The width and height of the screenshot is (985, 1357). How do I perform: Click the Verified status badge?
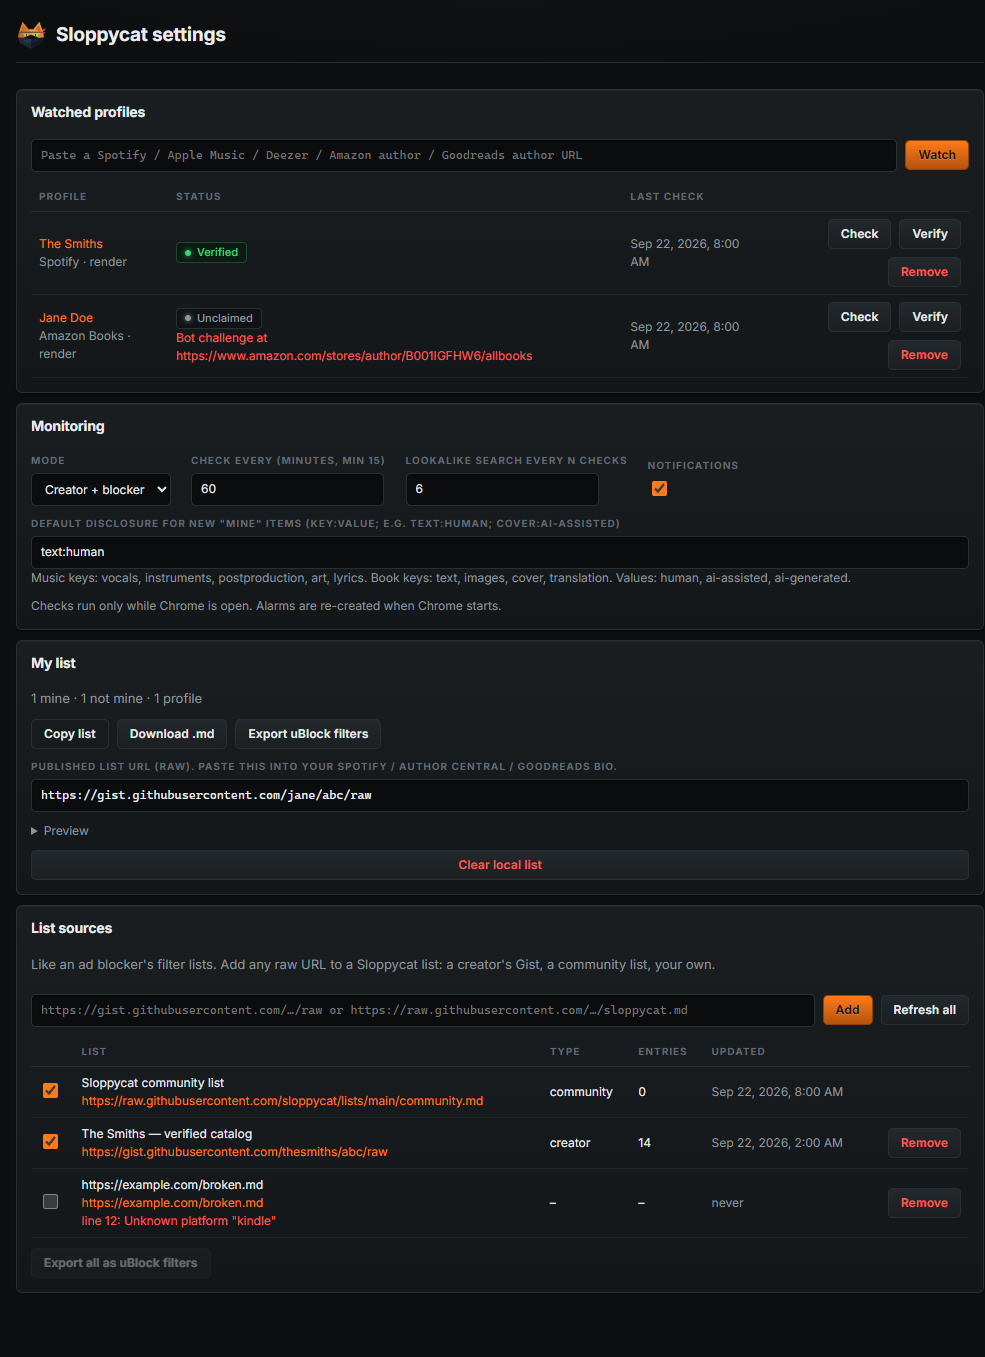[x=211, y=253]
